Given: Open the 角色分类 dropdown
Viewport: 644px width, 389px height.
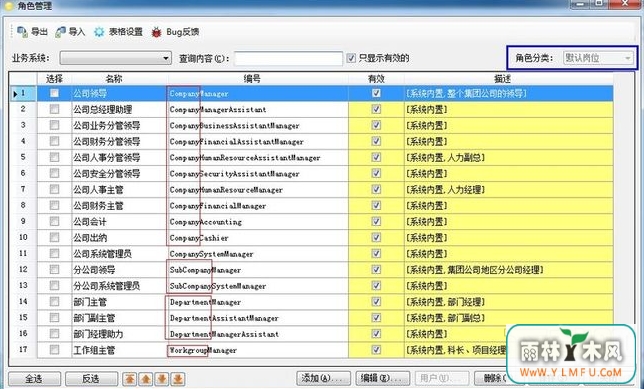Looking at the screenshot, I should [x=598, y=58].
